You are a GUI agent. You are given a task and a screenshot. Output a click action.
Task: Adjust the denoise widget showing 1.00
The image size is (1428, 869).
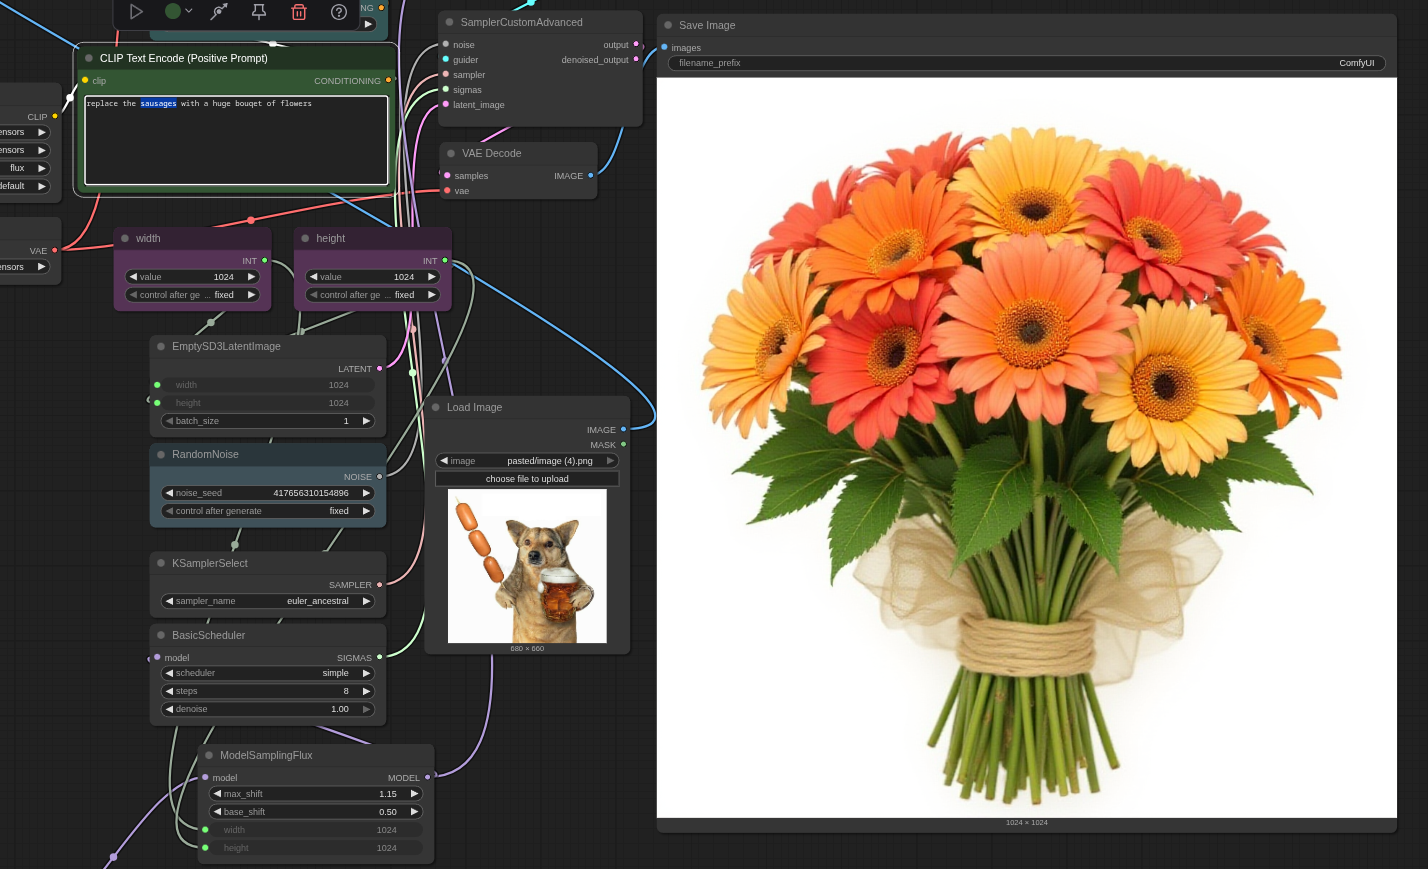pos(268,709)
